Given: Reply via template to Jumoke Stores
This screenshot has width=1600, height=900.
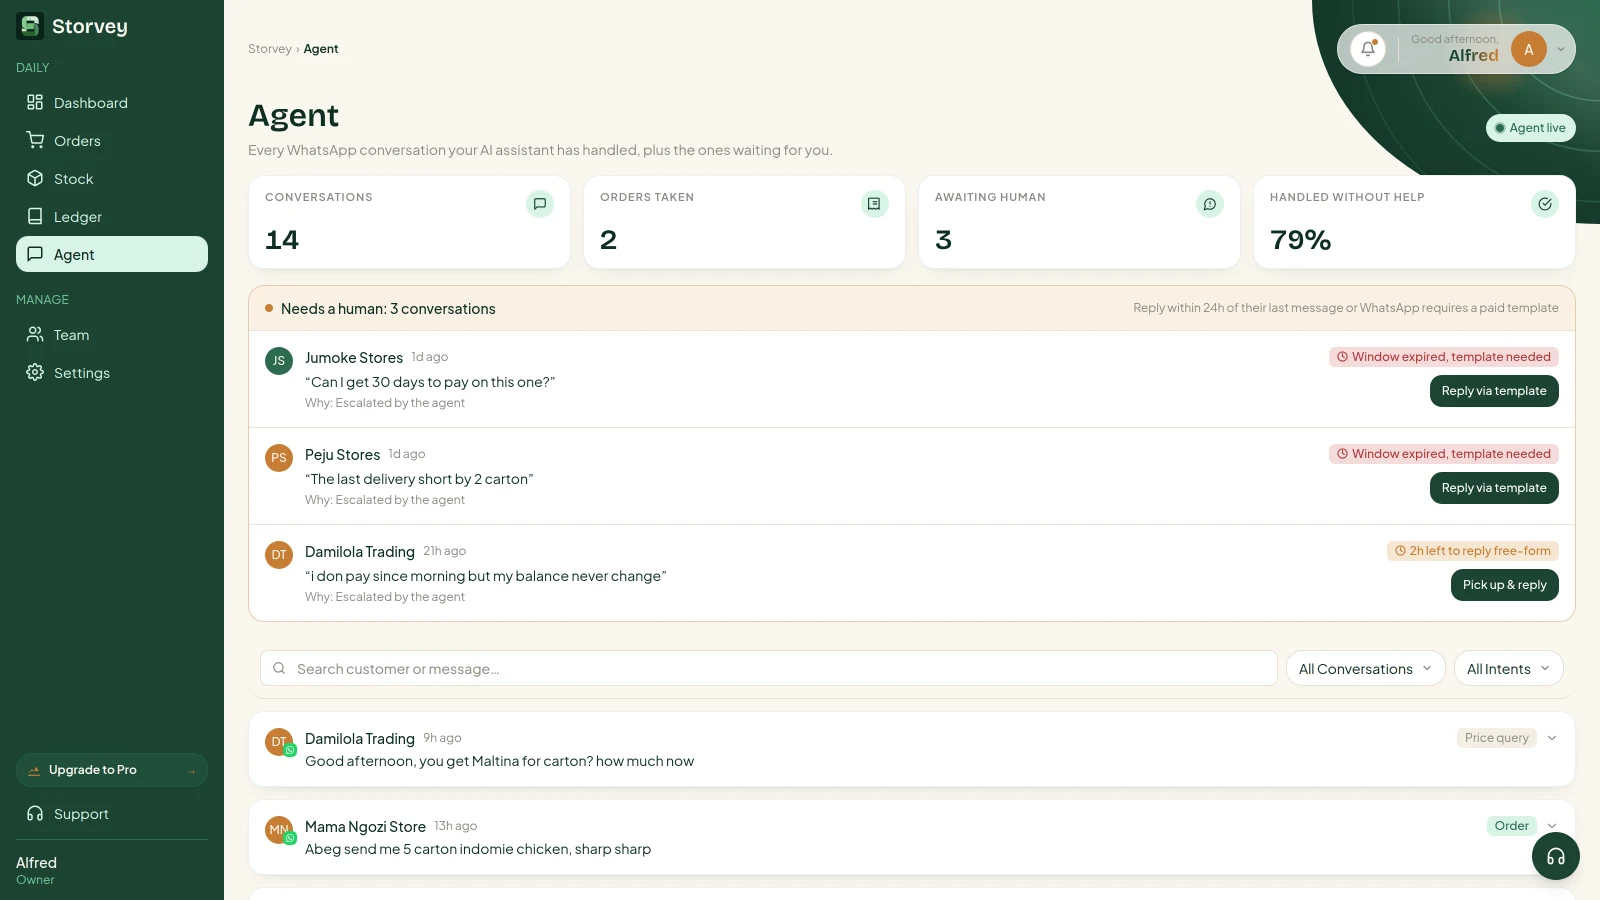Looking at the screenshot, I should coord(1494,391).
